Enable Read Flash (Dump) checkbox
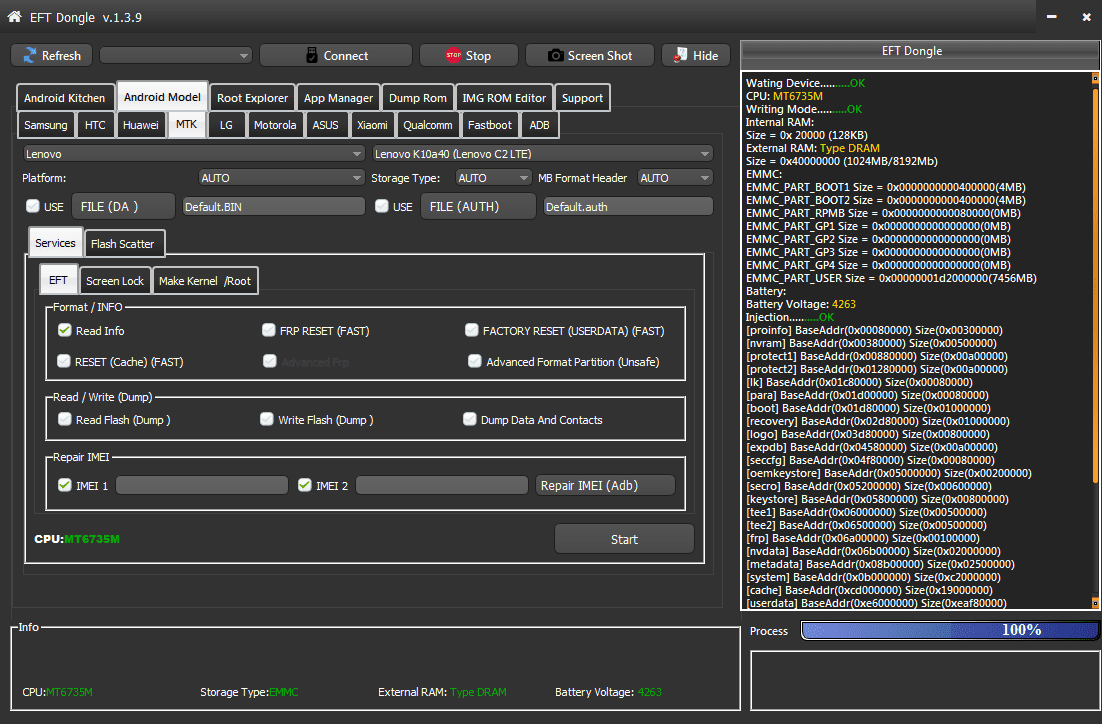 [65, 420]
